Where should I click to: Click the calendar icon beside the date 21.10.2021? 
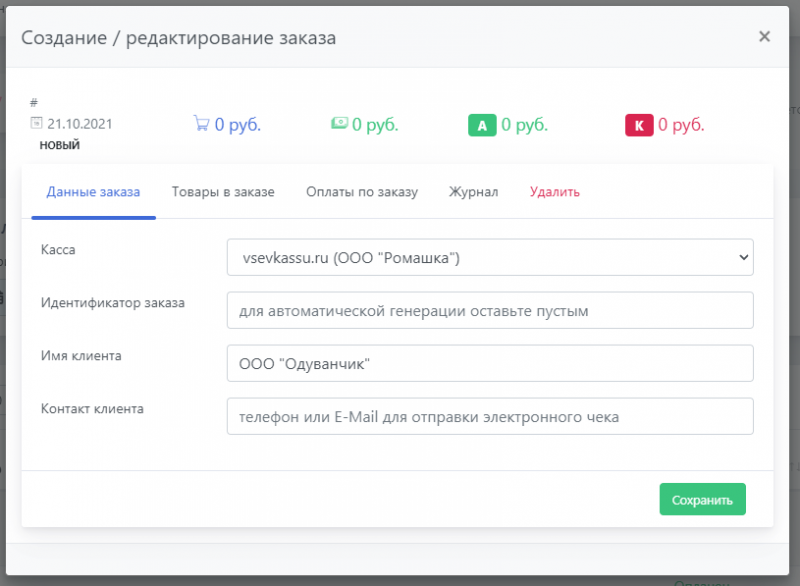(38, 124)
